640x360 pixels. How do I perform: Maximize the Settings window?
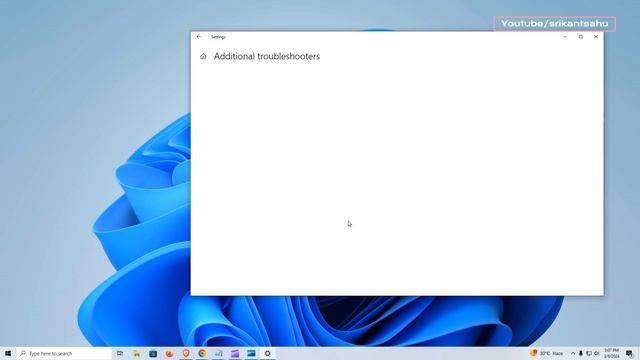pyautogui.click(x=581, y=37)
